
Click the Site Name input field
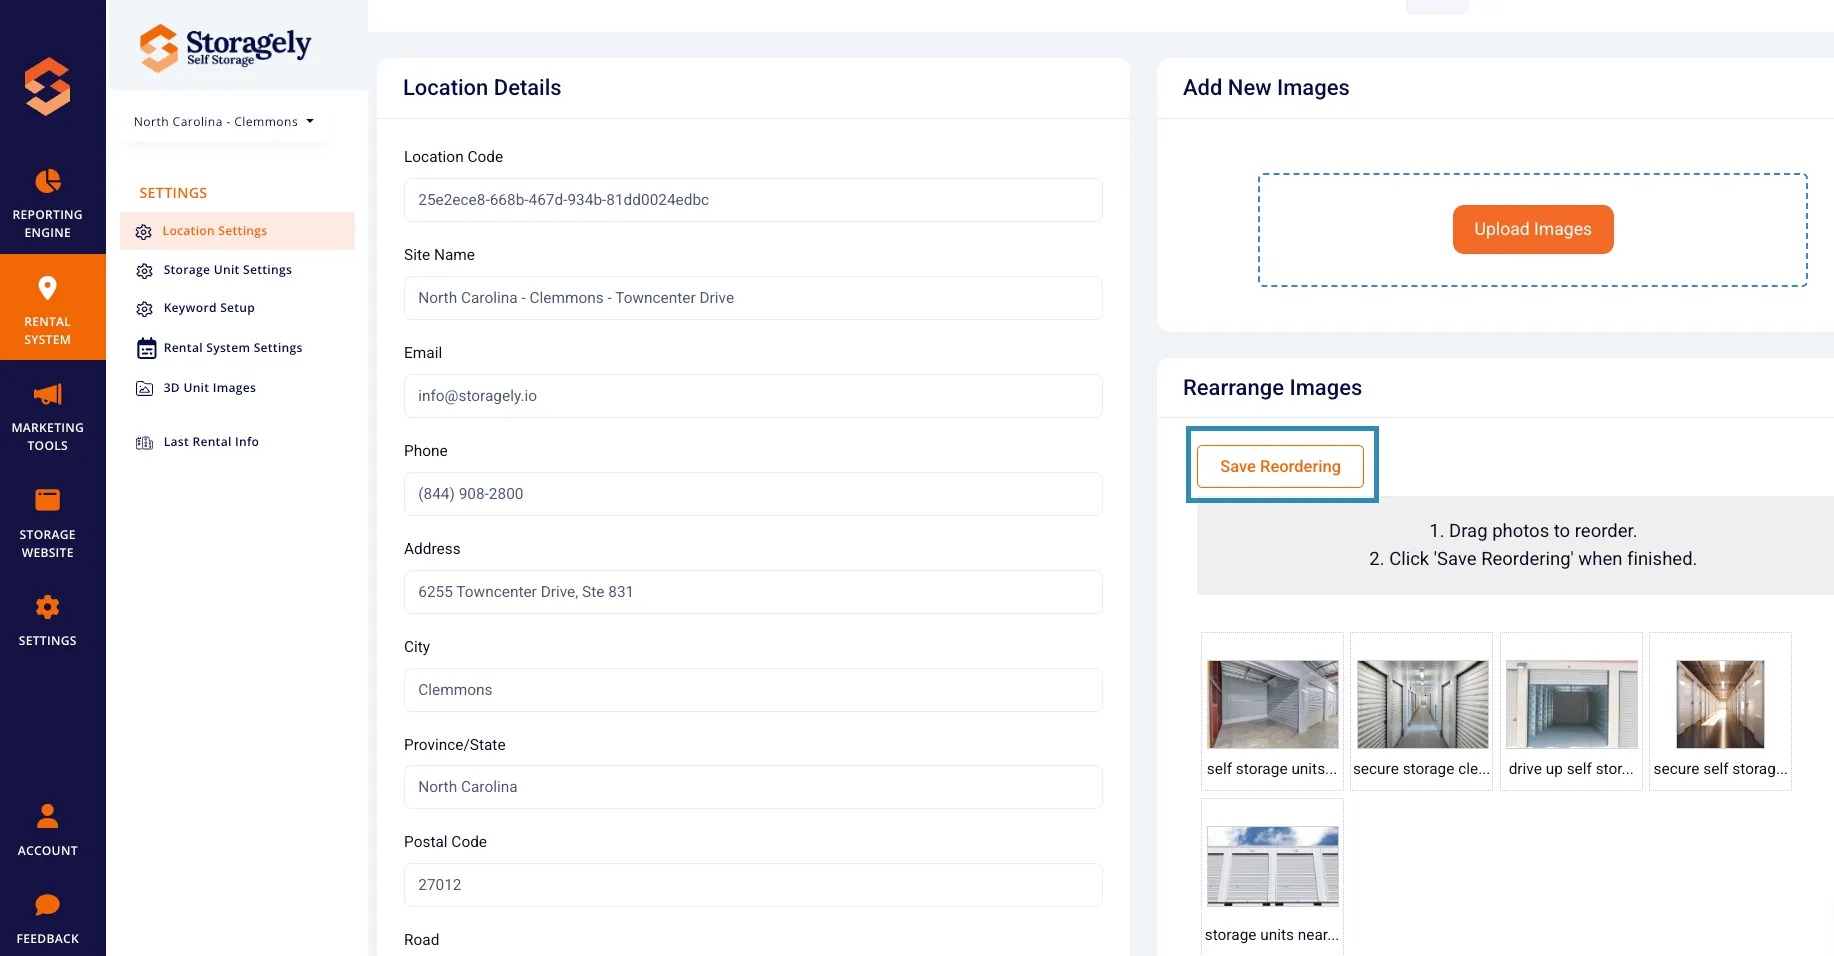753,298
